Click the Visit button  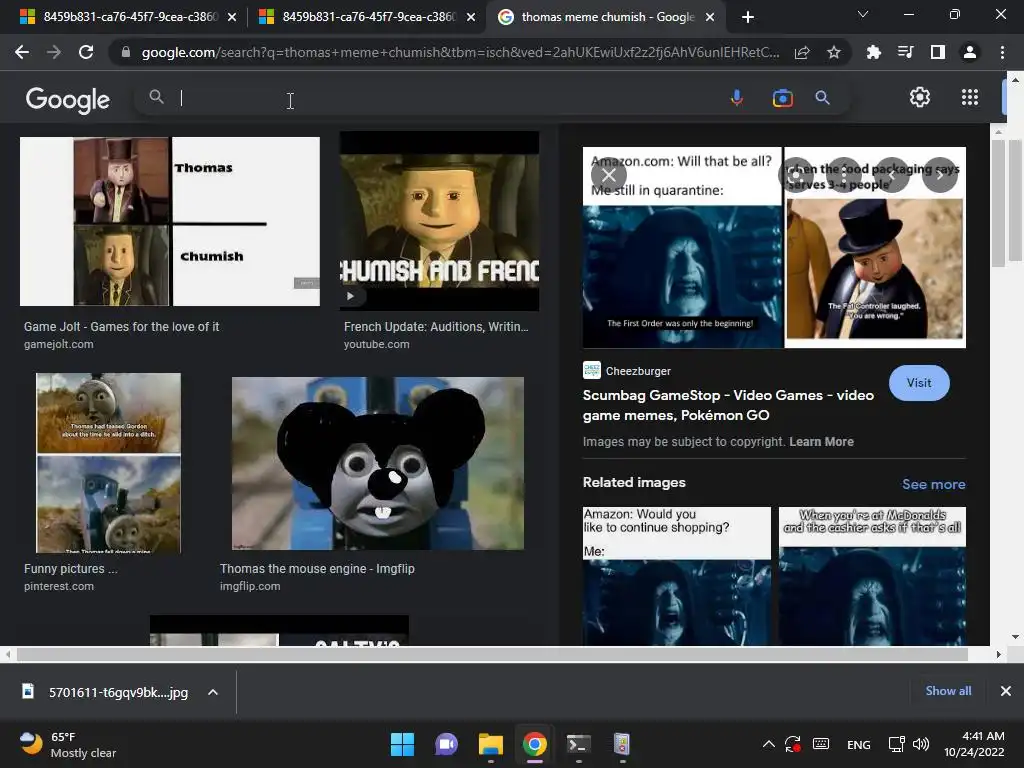(x=919, y=383)
